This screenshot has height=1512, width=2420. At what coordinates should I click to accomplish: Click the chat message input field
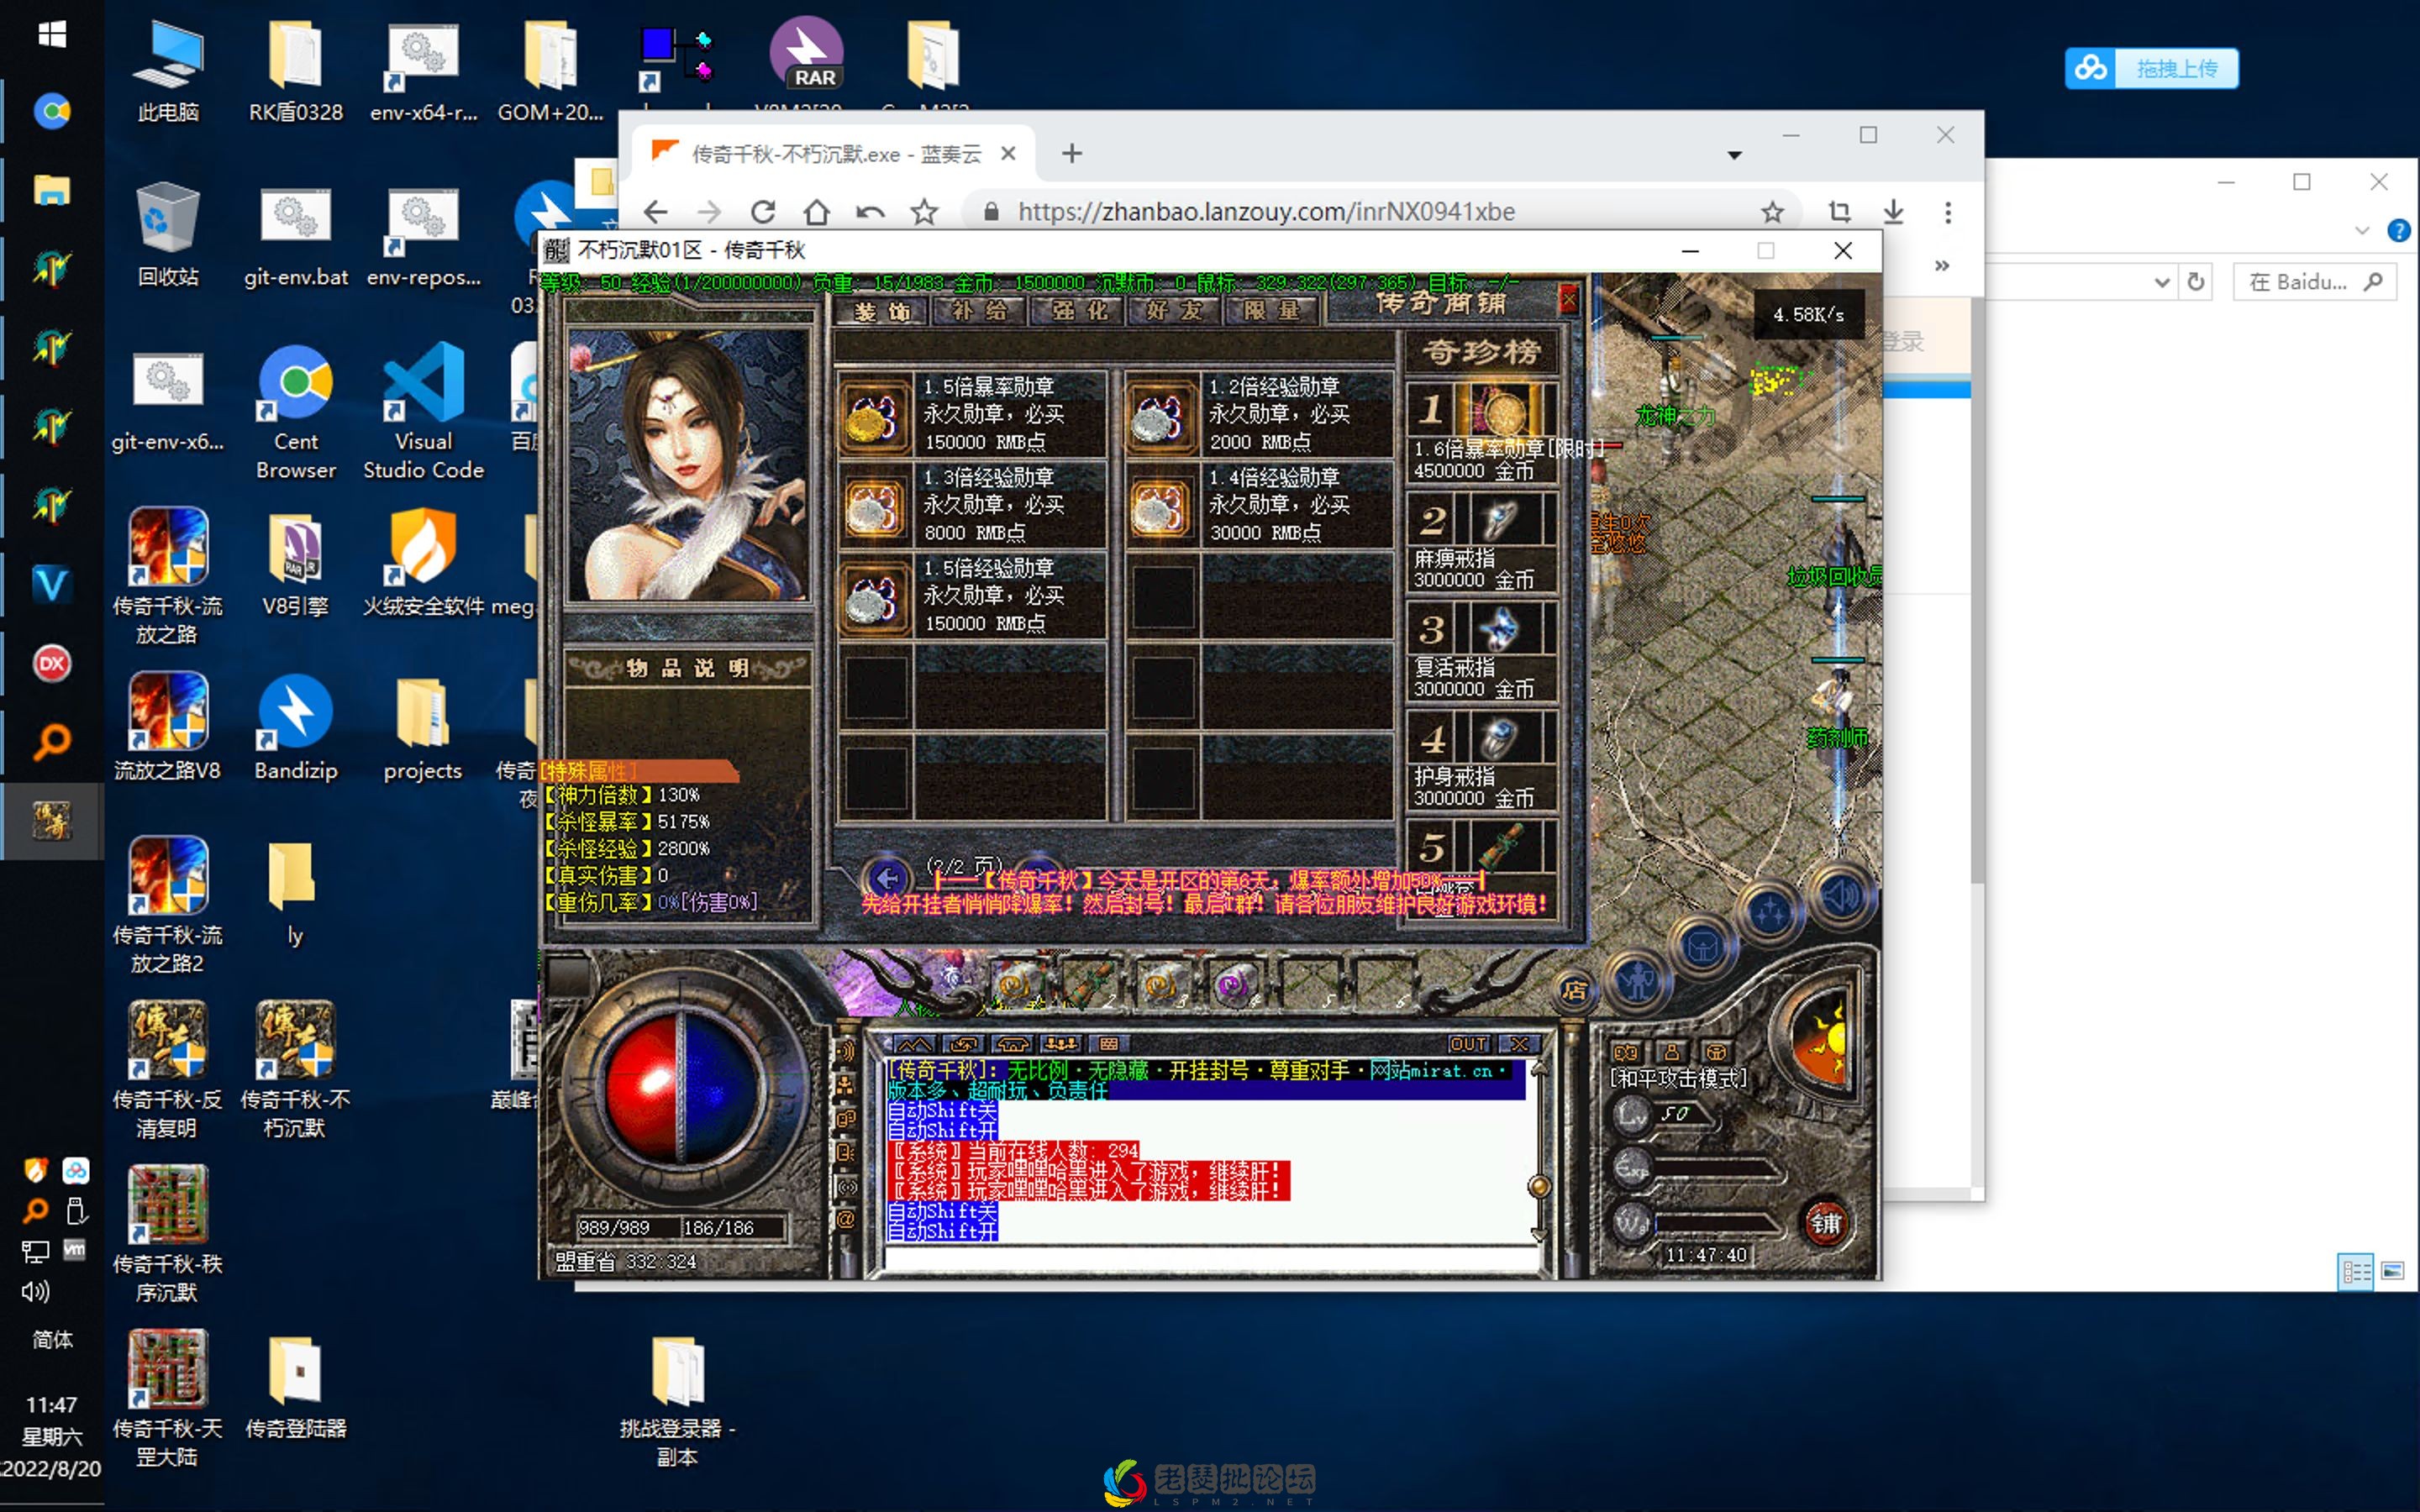pos(1210,1258)
